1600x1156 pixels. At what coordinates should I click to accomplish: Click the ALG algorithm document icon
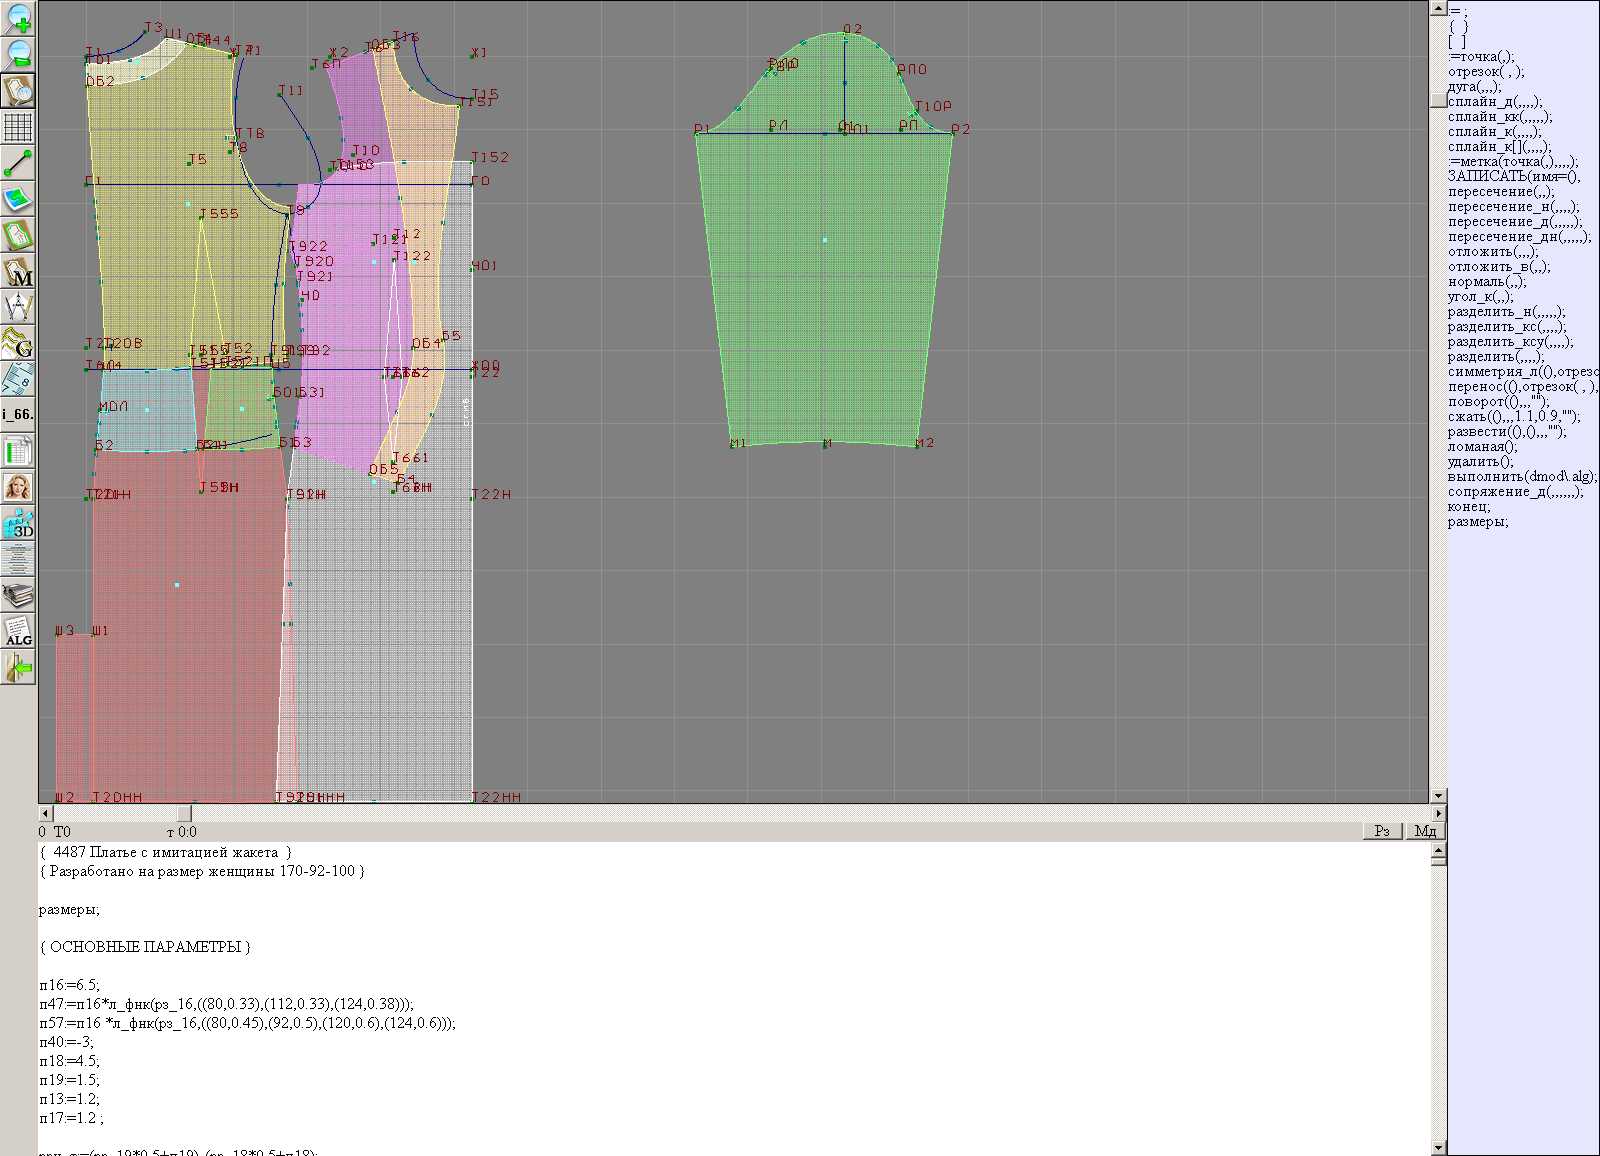click(x=18, y=631)
